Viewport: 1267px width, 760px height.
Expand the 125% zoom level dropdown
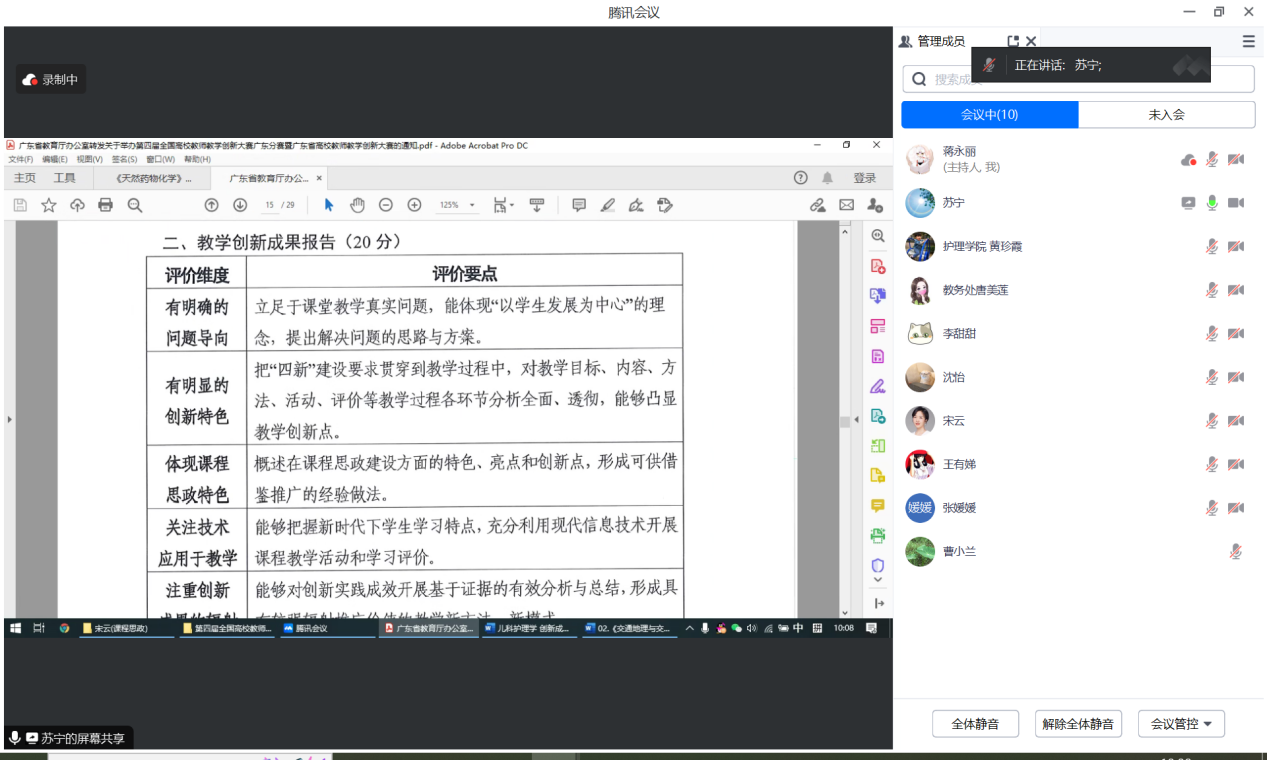(x=472, y=205)
